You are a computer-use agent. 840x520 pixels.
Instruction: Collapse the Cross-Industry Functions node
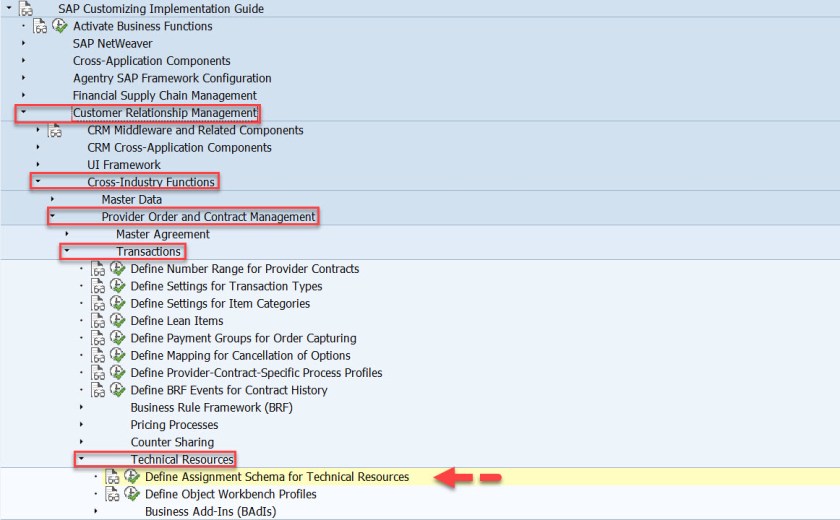point(38,181)
